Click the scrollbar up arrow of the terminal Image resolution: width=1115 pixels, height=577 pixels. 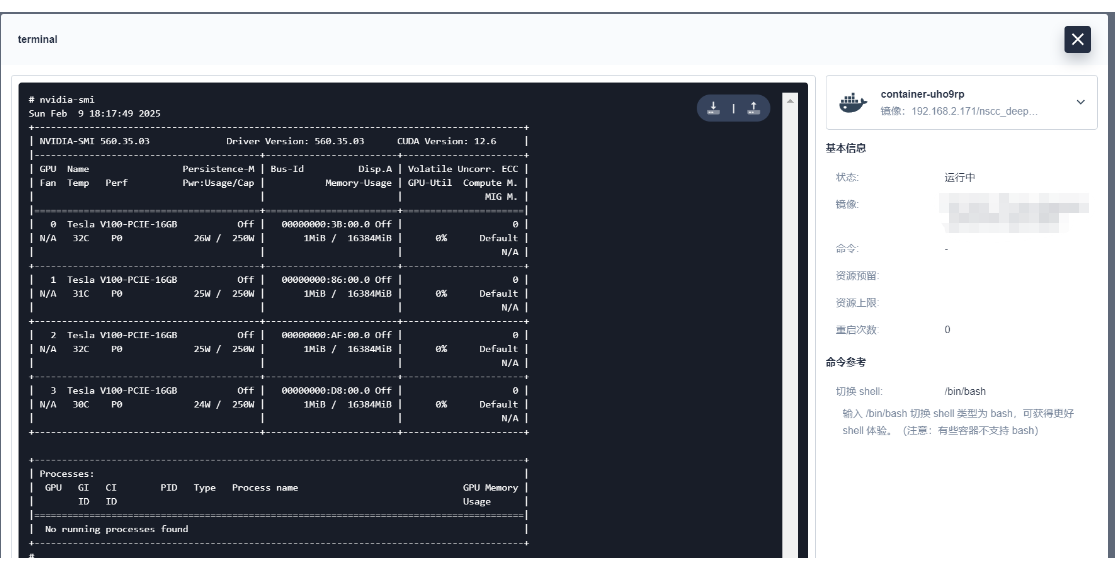pyautogui.click(x=789, y=101)
